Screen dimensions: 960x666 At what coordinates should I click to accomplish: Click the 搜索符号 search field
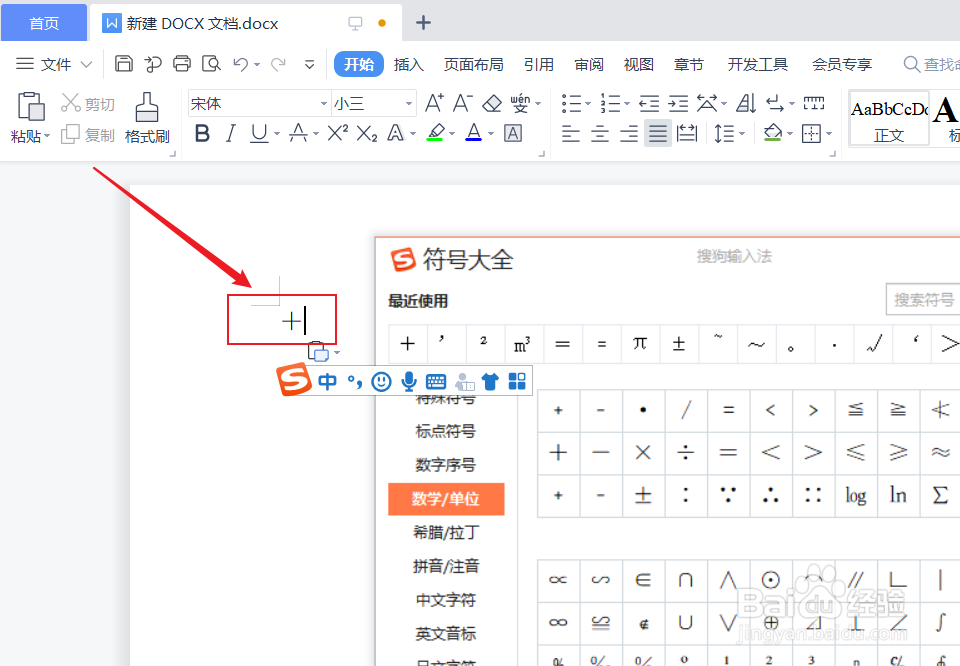pyautogui.click(x=923, y=299)
